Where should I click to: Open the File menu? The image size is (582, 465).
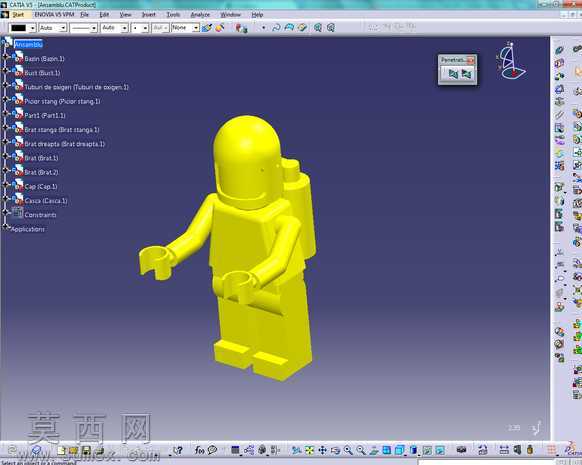pos(85,14)
